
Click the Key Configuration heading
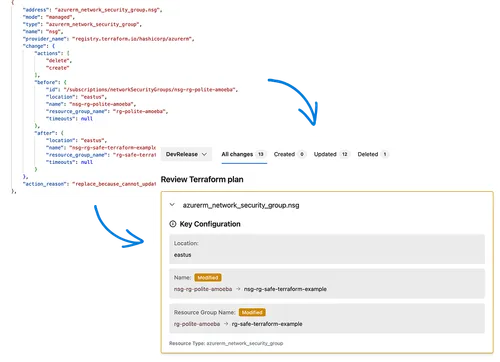tap(210, 224)
